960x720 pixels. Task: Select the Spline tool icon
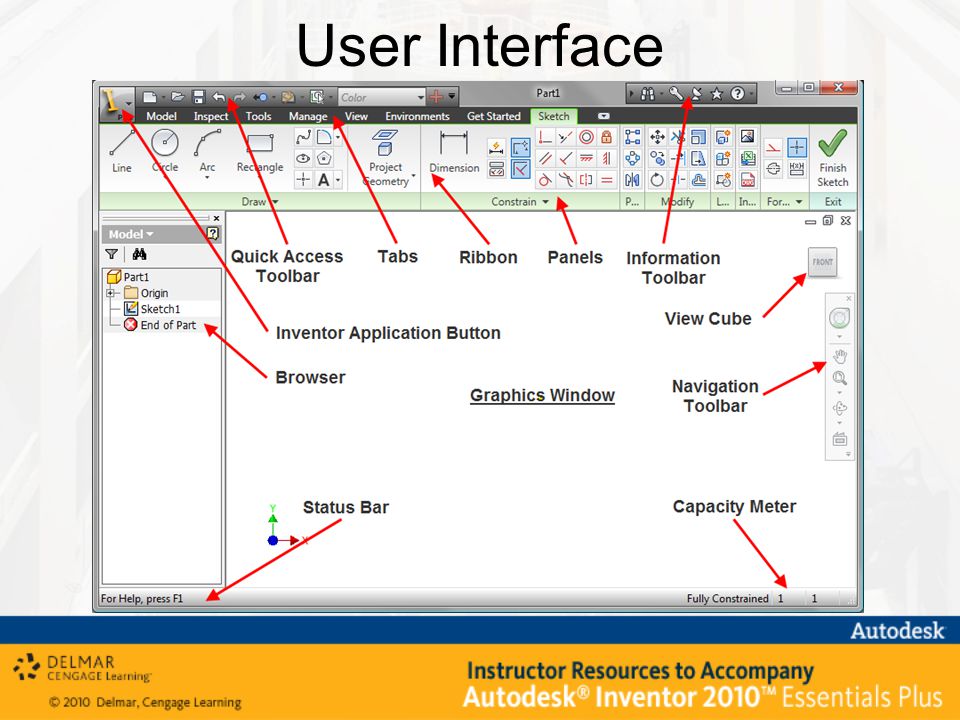(303, 137)
